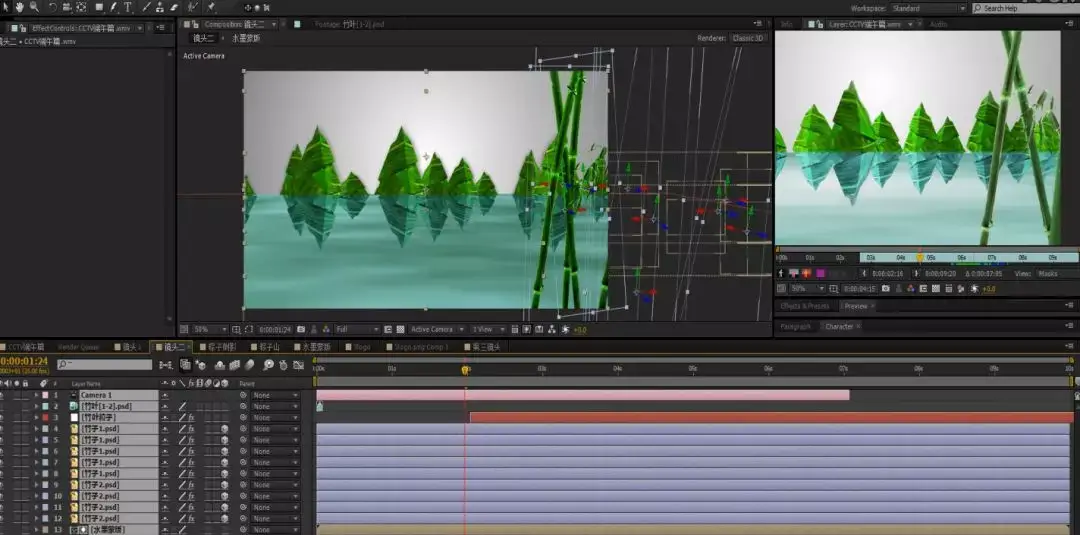Open Show Channel menu in Composition viewer
Image resolution: width=1080 pixels, height=535 pixels.
tap(326, 329)
